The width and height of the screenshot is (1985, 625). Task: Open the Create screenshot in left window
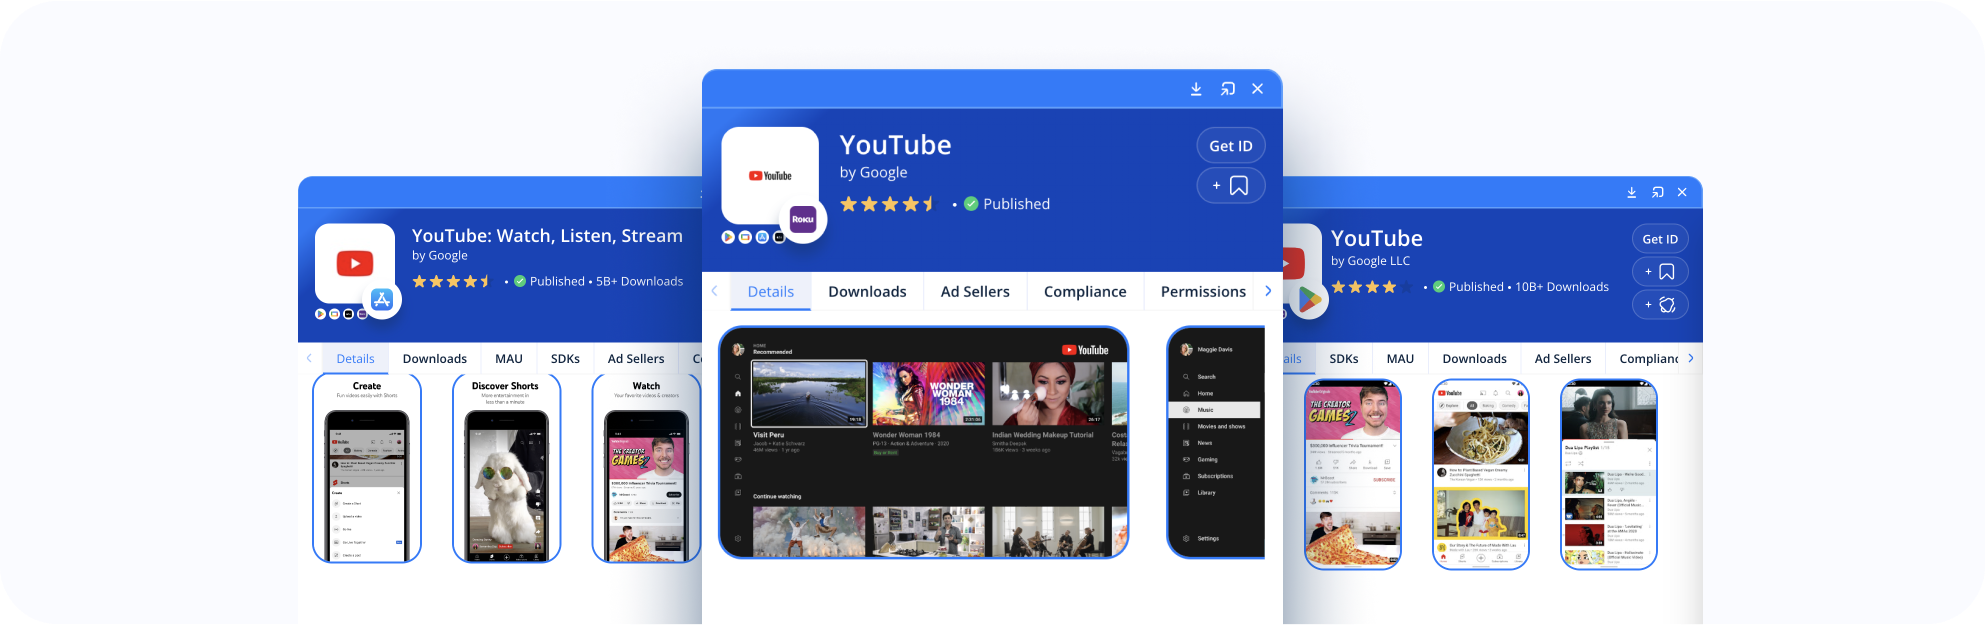(x=367, y=468)
